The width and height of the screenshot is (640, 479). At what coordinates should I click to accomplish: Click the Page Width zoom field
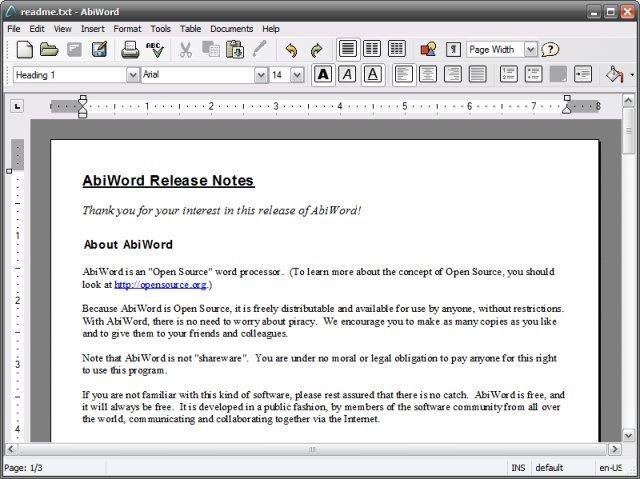[x=495, y=50]
